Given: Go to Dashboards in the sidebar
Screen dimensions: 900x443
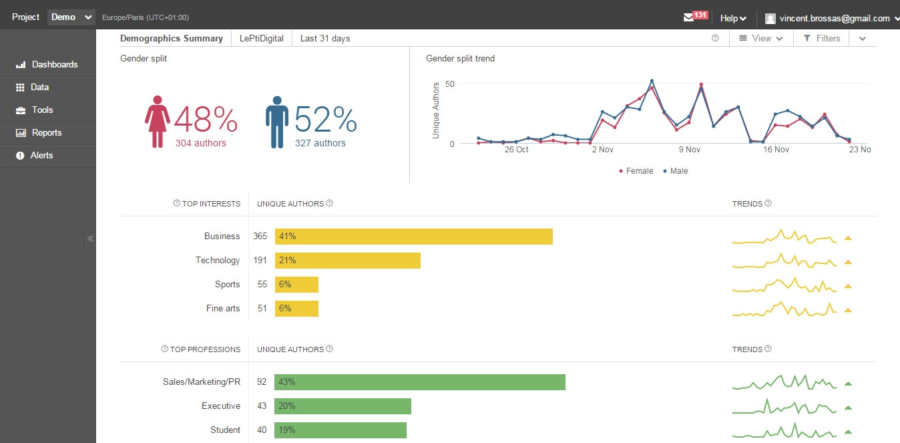Looking at the screenshot, I should (x=54, y=64).
